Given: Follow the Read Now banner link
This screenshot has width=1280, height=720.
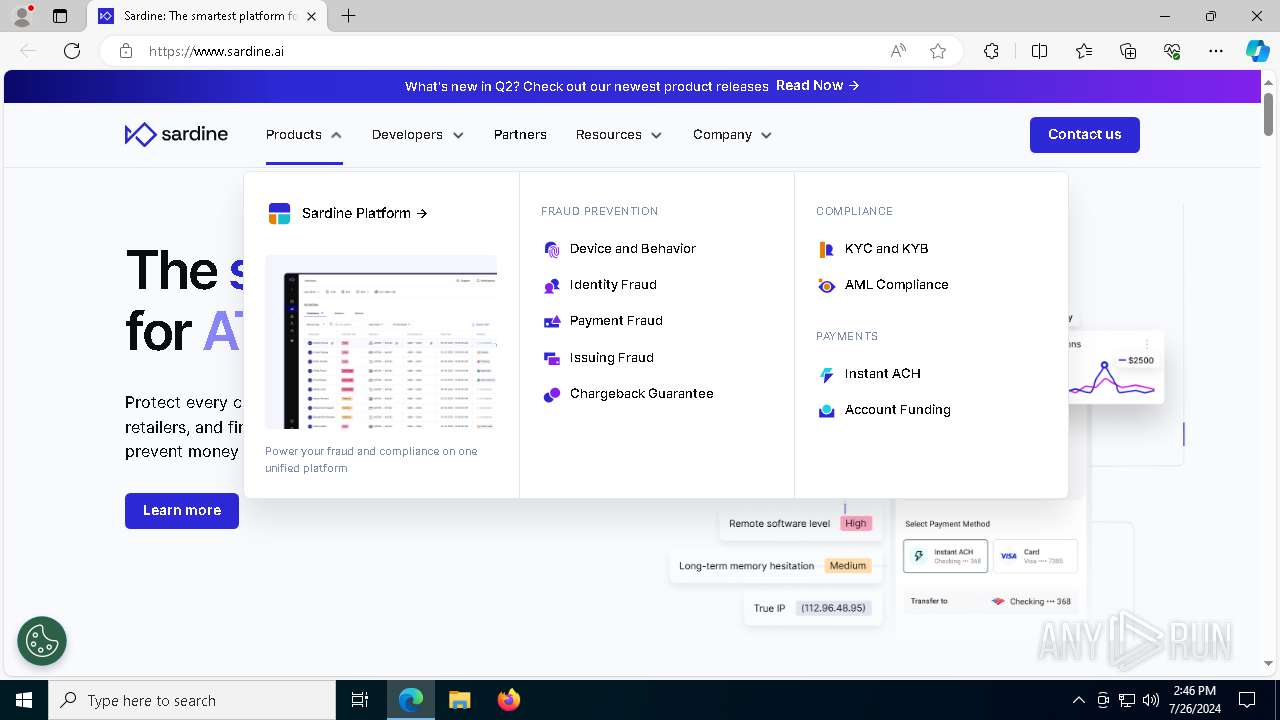Looking at the screenshot, I should (x=818, y=86).
